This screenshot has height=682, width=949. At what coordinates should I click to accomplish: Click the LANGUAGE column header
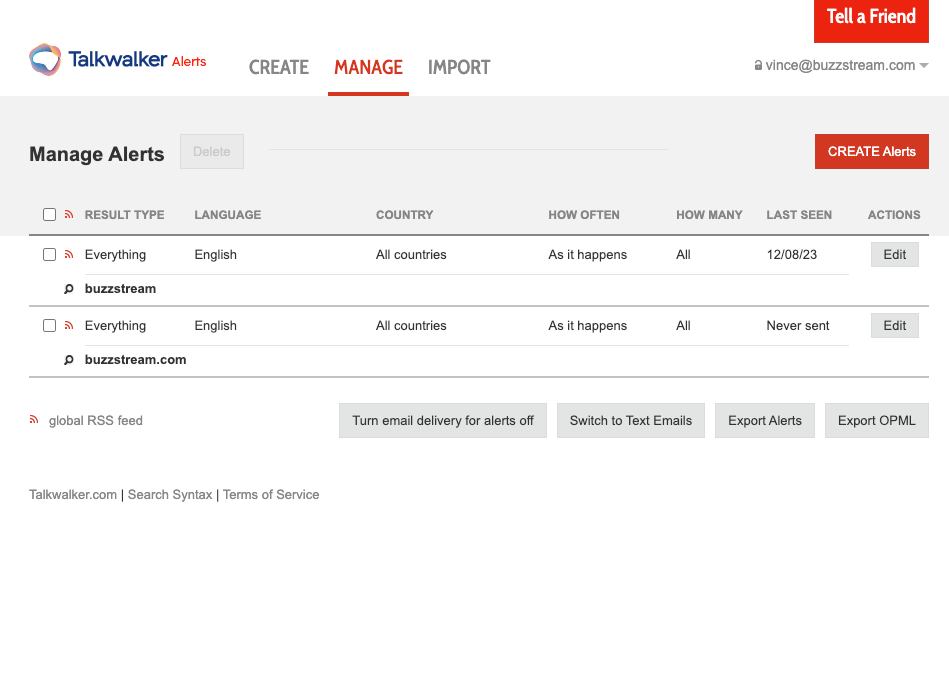[228, 215]
